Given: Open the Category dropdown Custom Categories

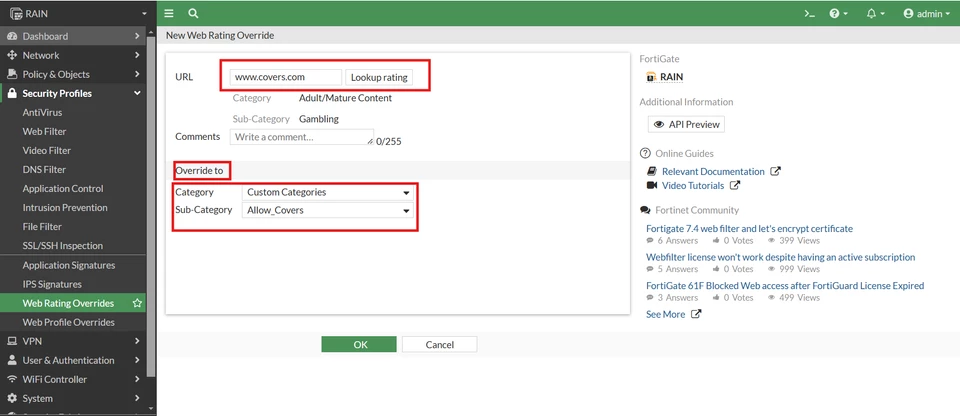Looking at the screenshot, I should click(x=328, y=192).
